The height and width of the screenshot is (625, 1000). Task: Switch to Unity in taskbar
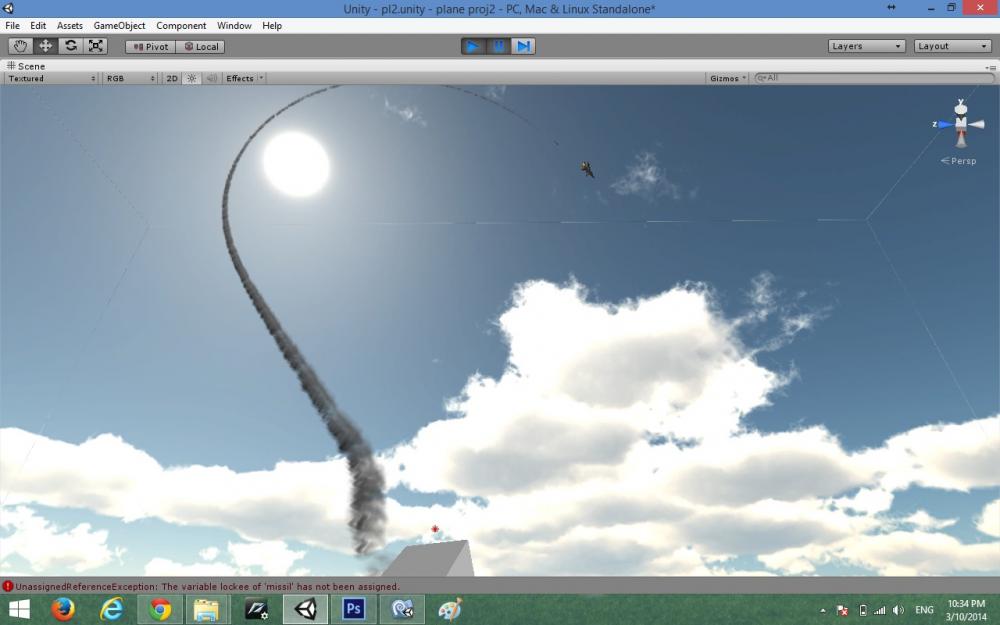click(x=305, y=610)
